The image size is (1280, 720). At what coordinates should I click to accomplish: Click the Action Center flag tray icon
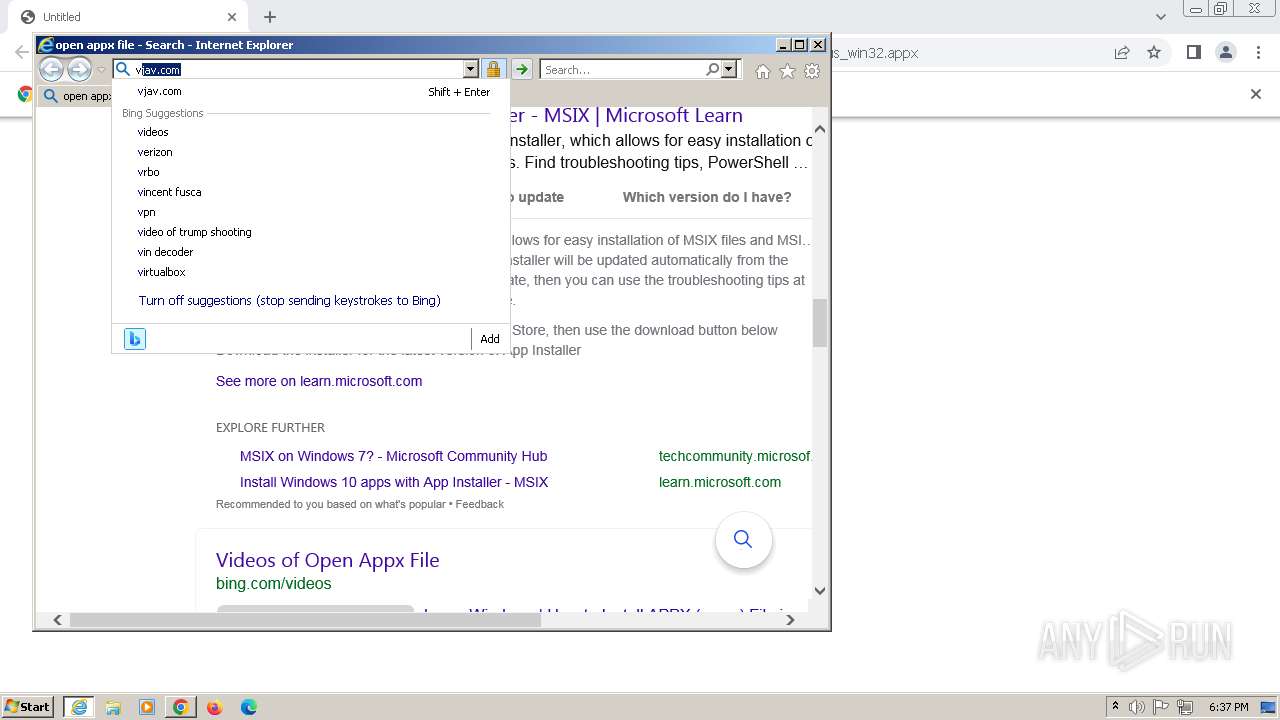click(x=1161, y=707)
